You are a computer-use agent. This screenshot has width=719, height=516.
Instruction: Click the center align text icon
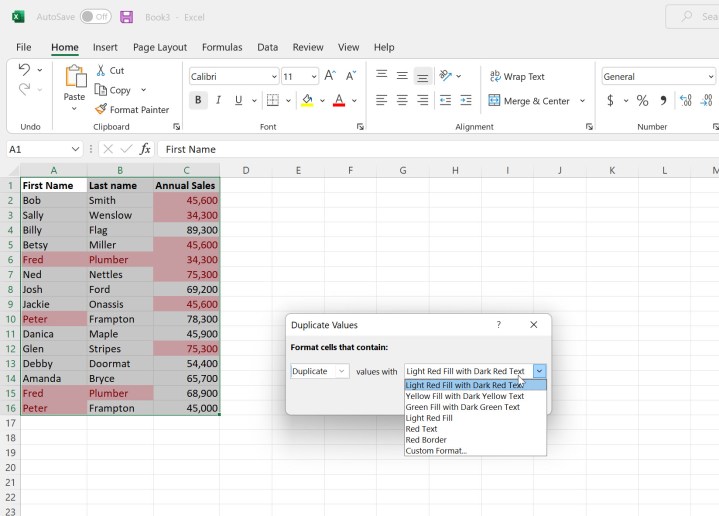click(402, 100)
